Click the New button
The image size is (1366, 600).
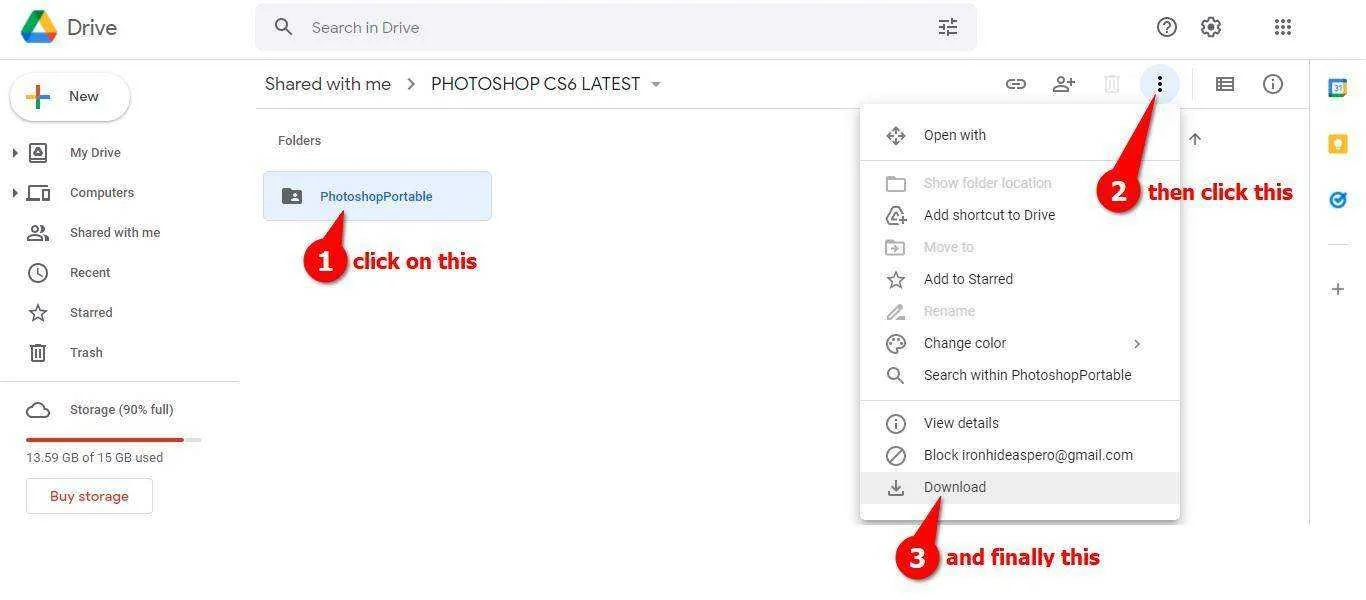(69, 97)
